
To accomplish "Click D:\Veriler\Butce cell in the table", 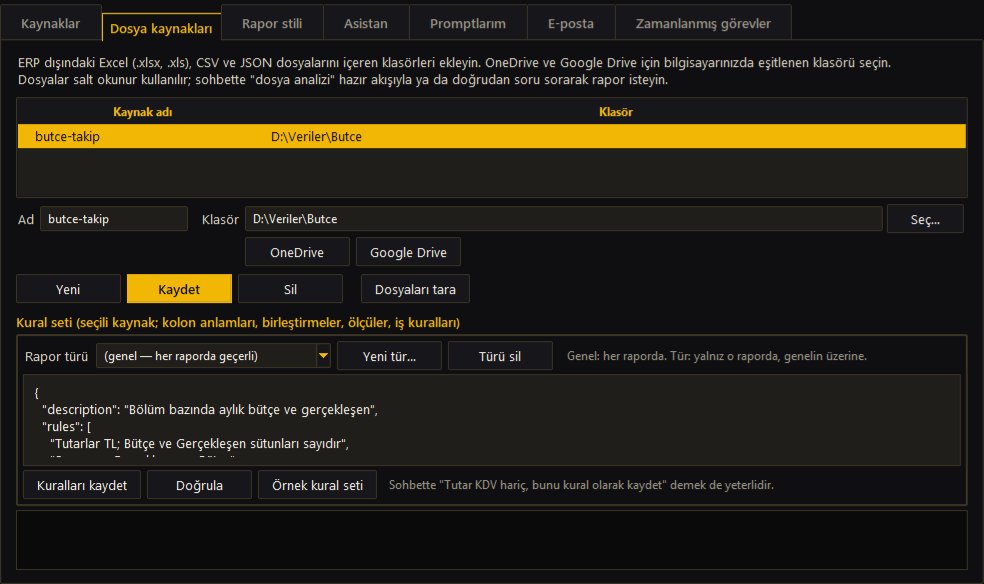I will pos(316,136).
